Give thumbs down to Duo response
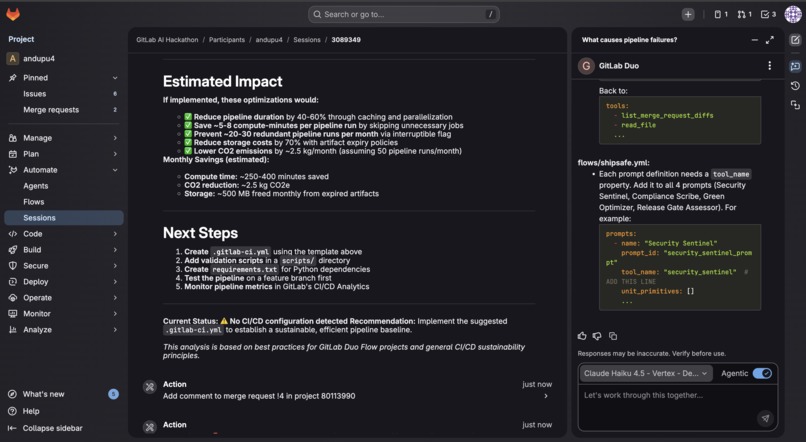Screen dimensions: 806x442 [x=597, y=336]
